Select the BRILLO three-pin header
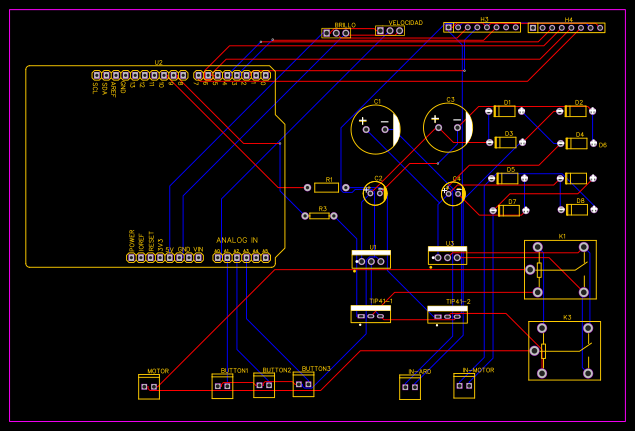This screenshot has width=635, height=431. (336, 33)
